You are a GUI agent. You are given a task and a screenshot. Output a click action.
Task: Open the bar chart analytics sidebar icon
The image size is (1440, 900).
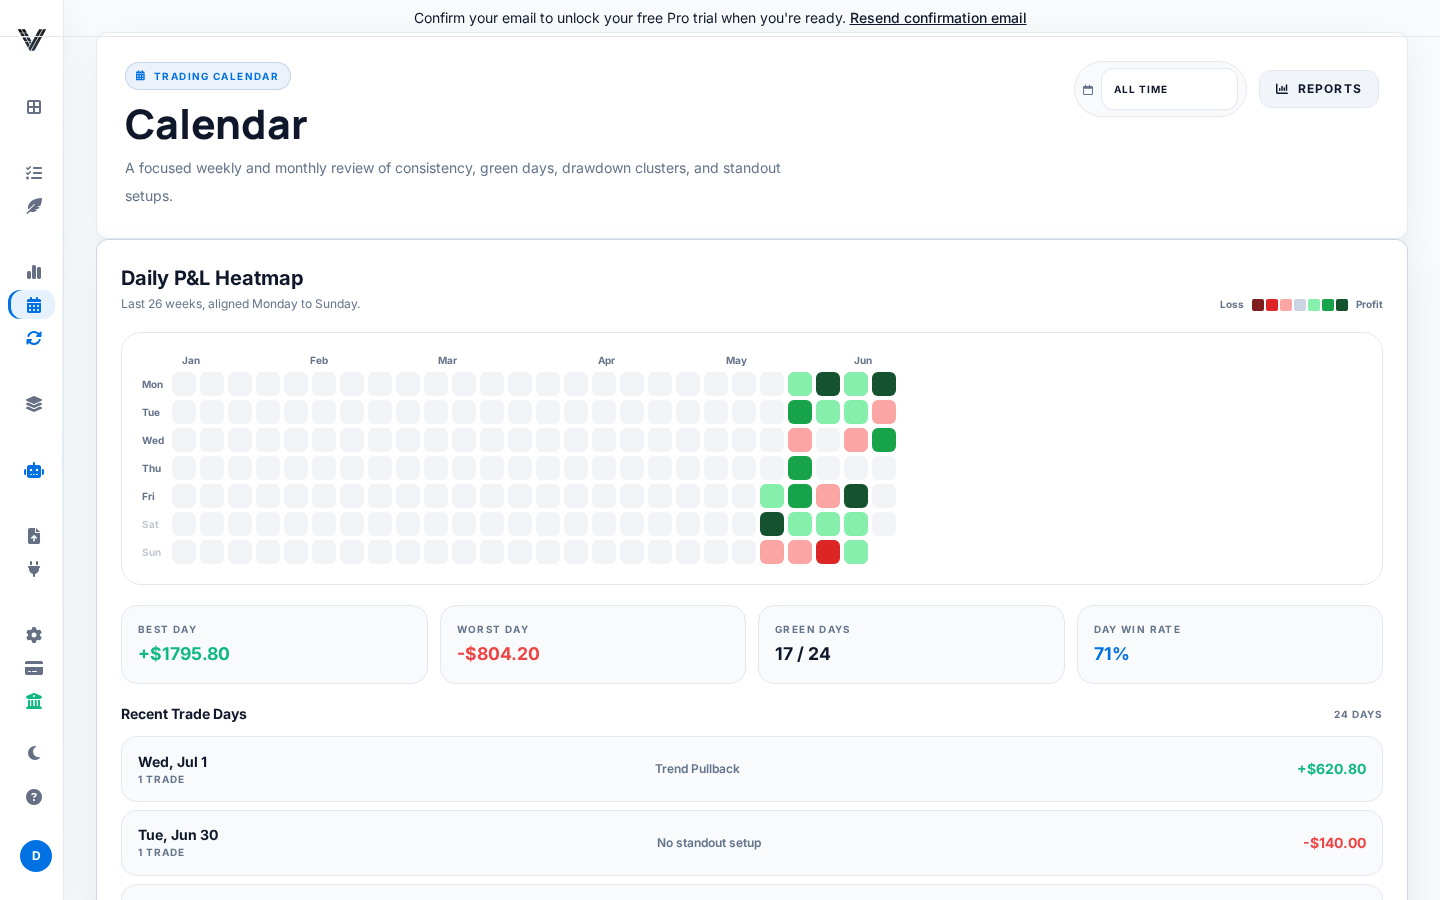point(34,272)
